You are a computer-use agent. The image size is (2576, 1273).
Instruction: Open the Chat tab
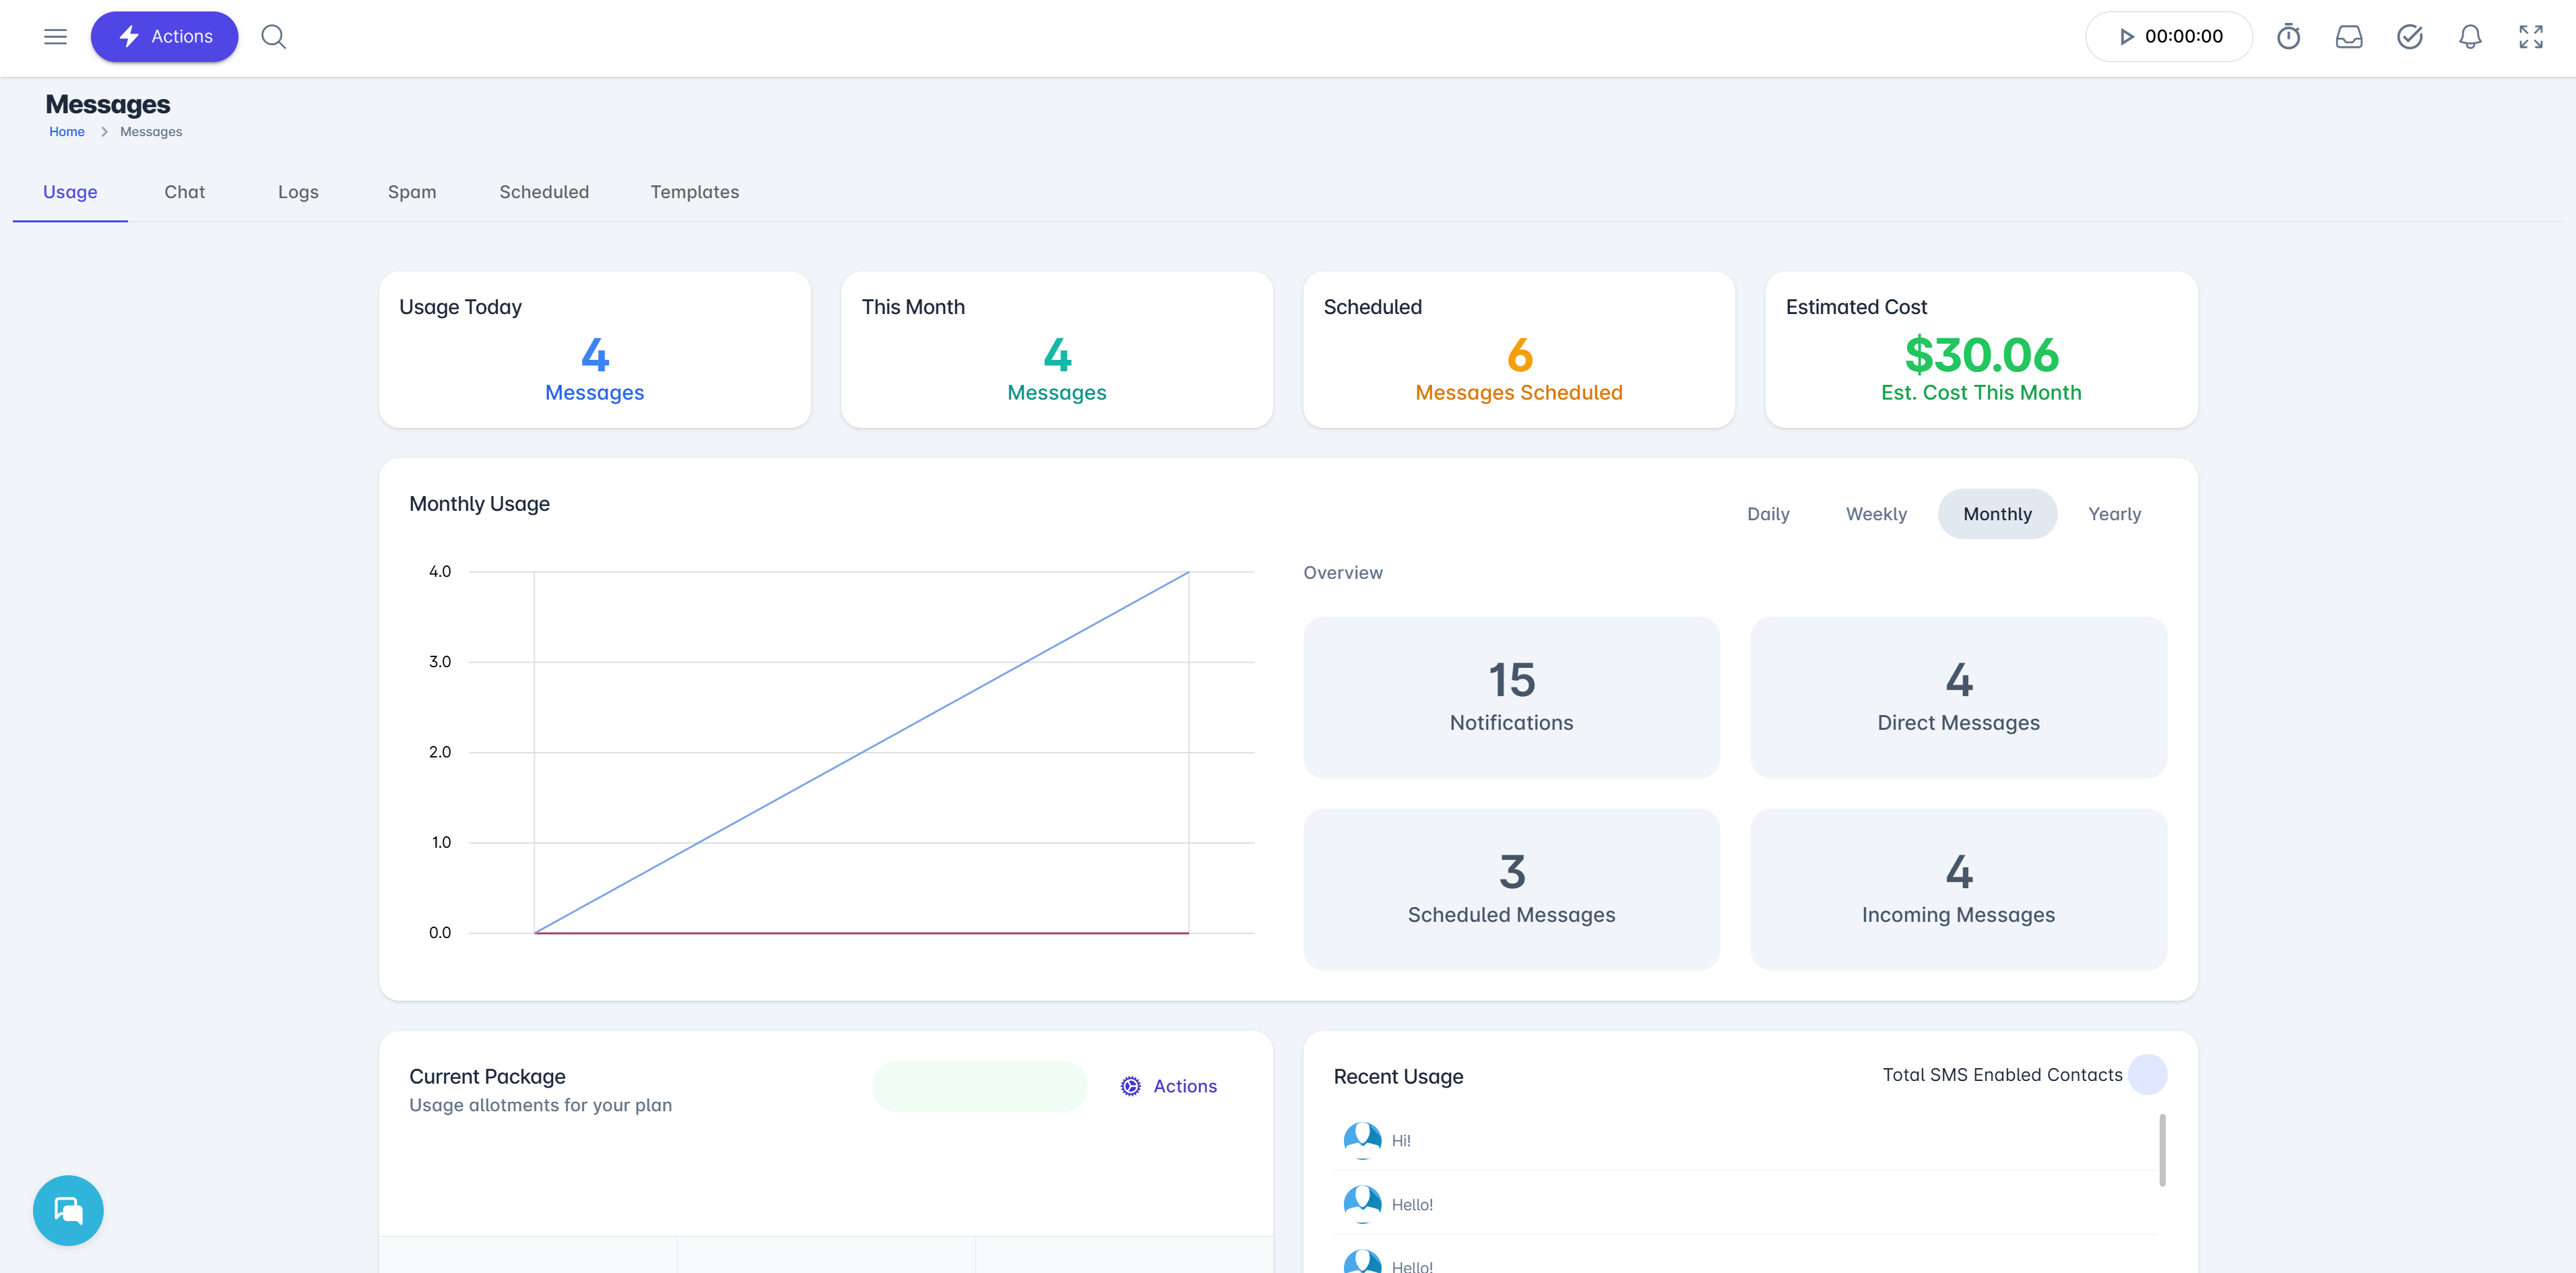[x=184, y=192]
